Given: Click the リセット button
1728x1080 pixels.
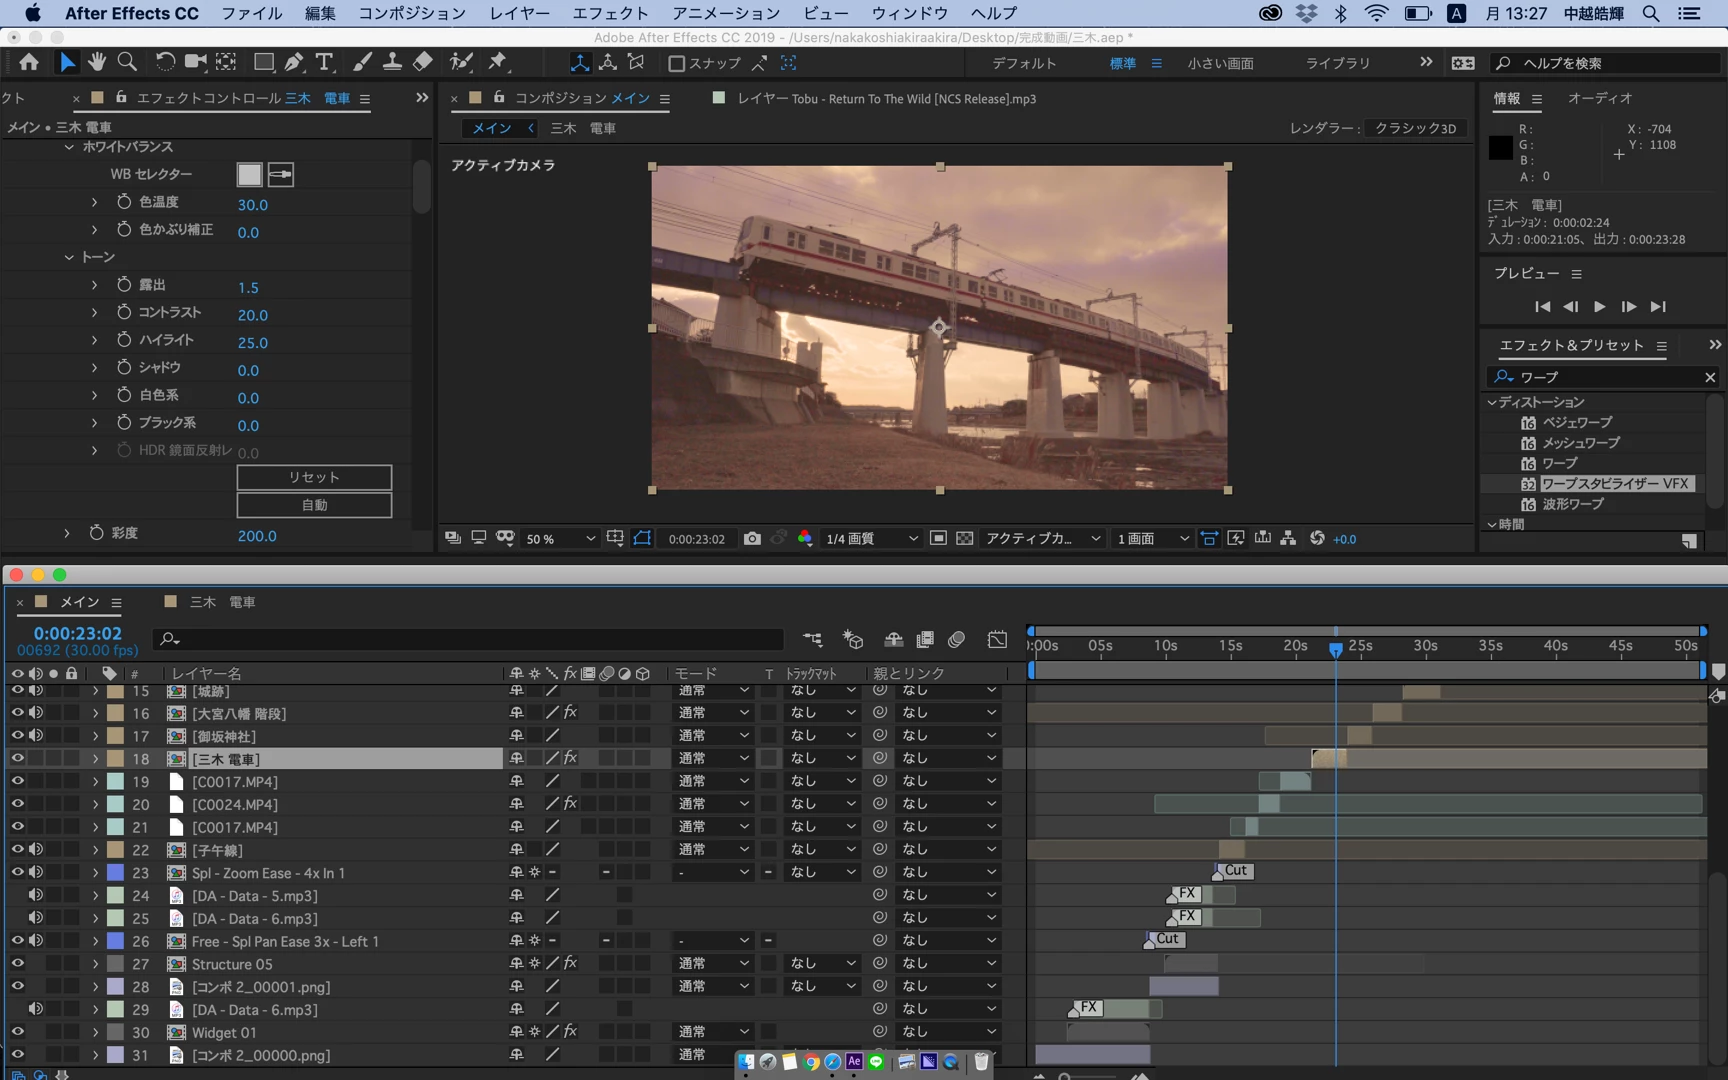Looking at the screenshot, I should coord(314,478).
